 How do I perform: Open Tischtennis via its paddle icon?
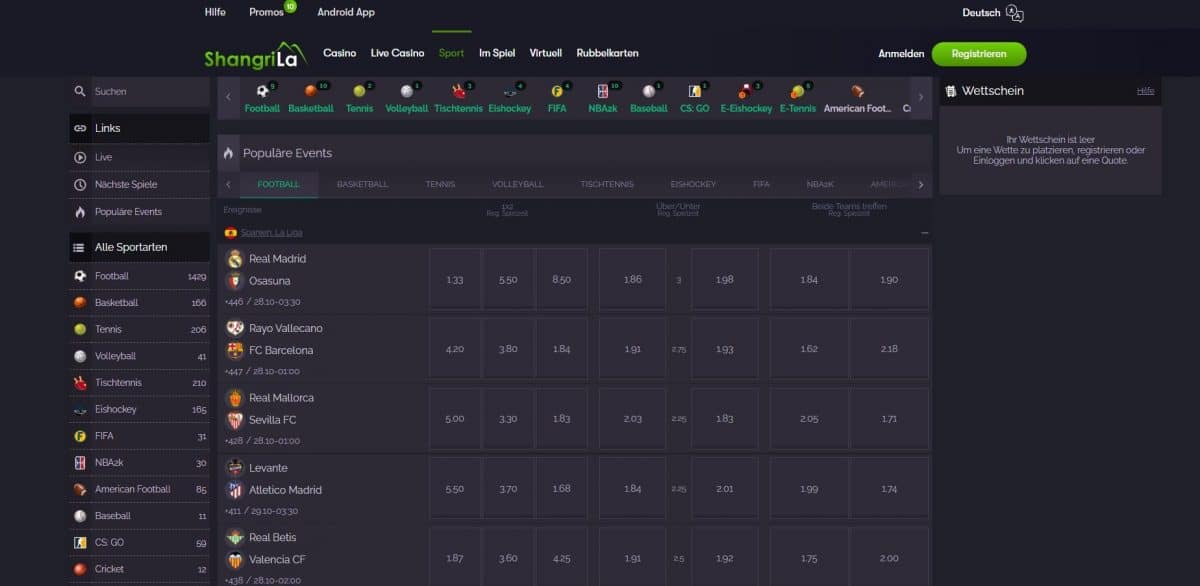point(457,92)
